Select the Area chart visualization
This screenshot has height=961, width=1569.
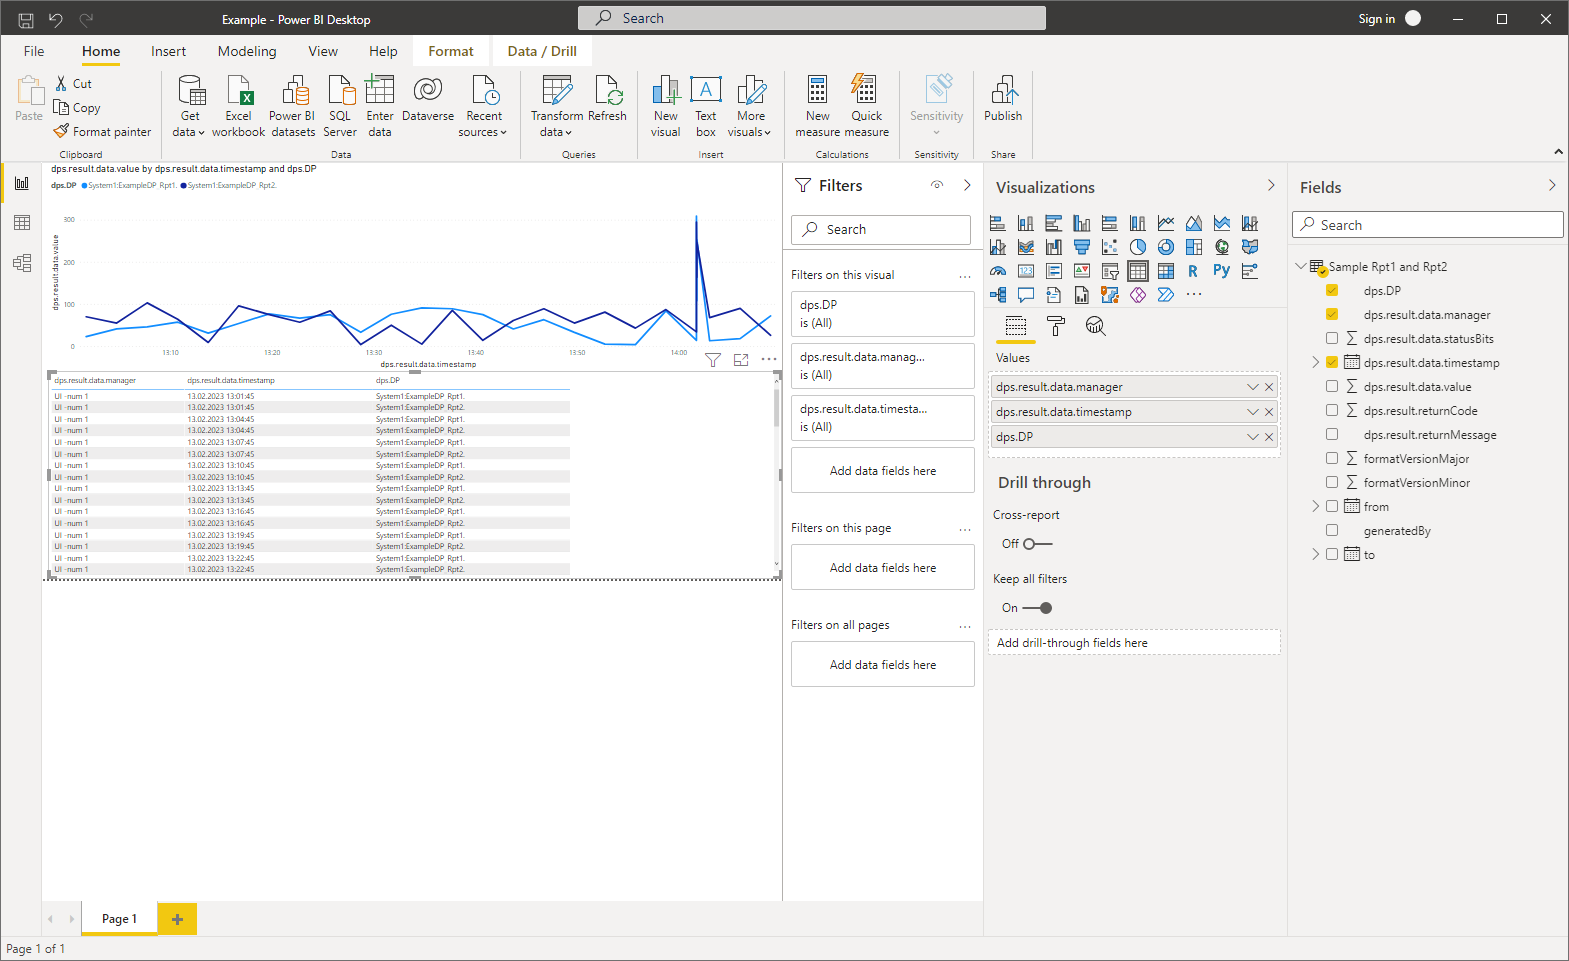coord(1194,223)
